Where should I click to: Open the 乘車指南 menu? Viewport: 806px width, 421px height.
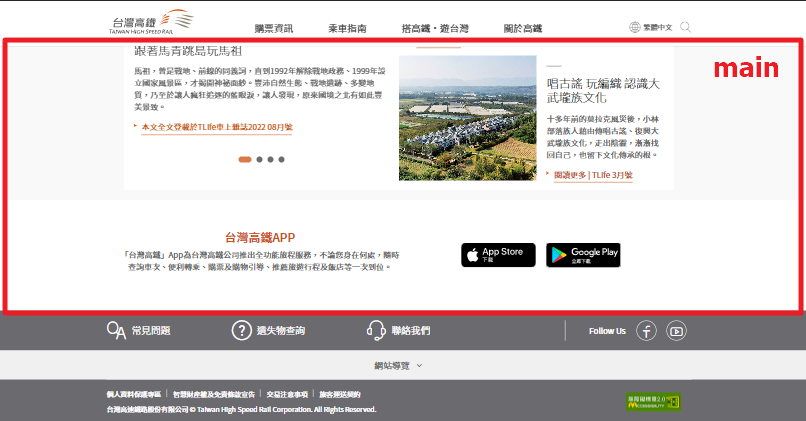(347, 29)
